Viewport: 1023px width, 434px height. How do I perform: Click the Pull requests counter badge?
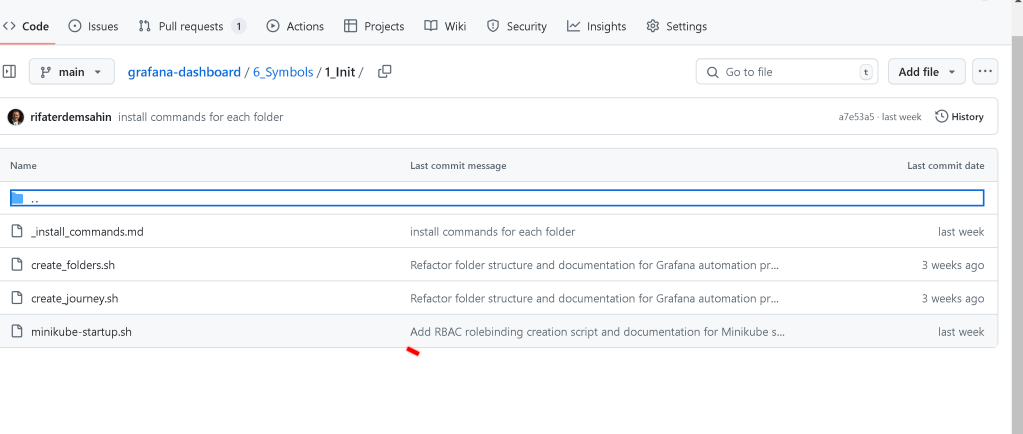coord(239,26)
